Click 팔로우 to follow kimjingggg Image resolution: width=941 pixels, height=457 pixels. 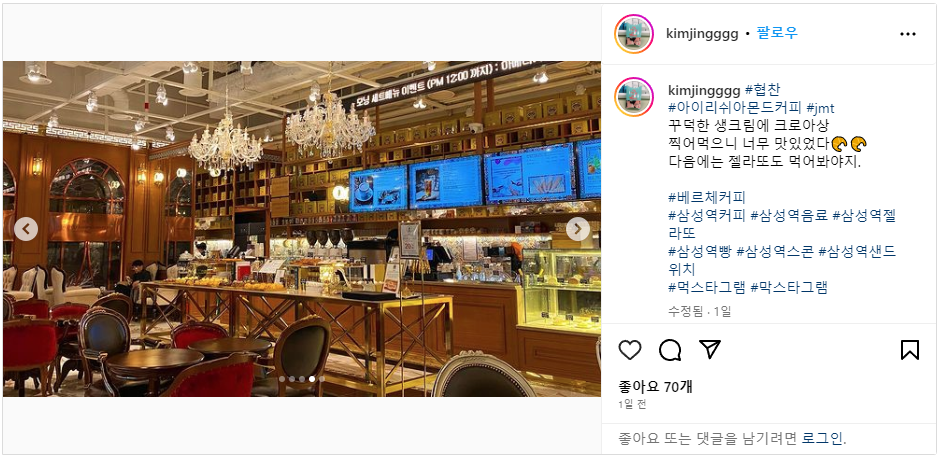(x=777, y=33)
